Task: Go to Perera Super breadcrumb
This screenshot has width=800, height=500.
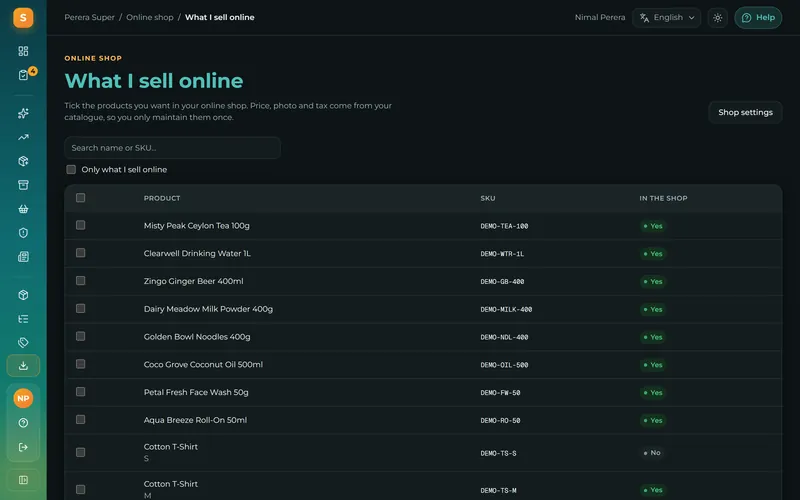Action: (89, 17)
